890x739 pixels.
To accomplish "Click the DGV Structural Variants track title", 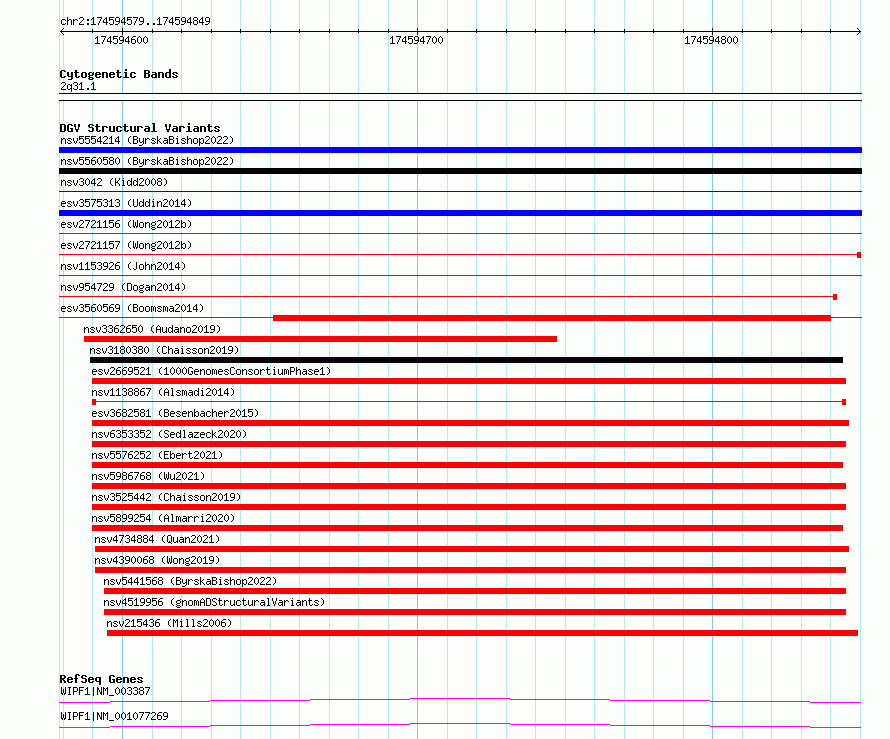I will click(140, 128).
